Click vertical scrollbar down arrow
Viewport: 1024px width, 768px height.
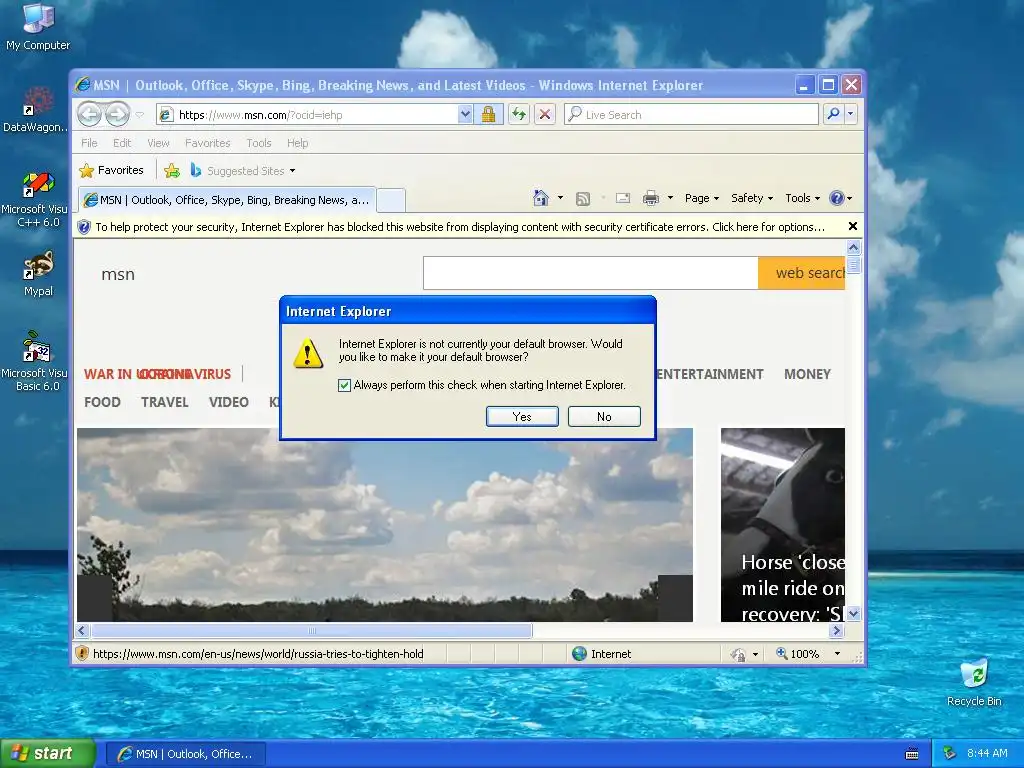853,614
